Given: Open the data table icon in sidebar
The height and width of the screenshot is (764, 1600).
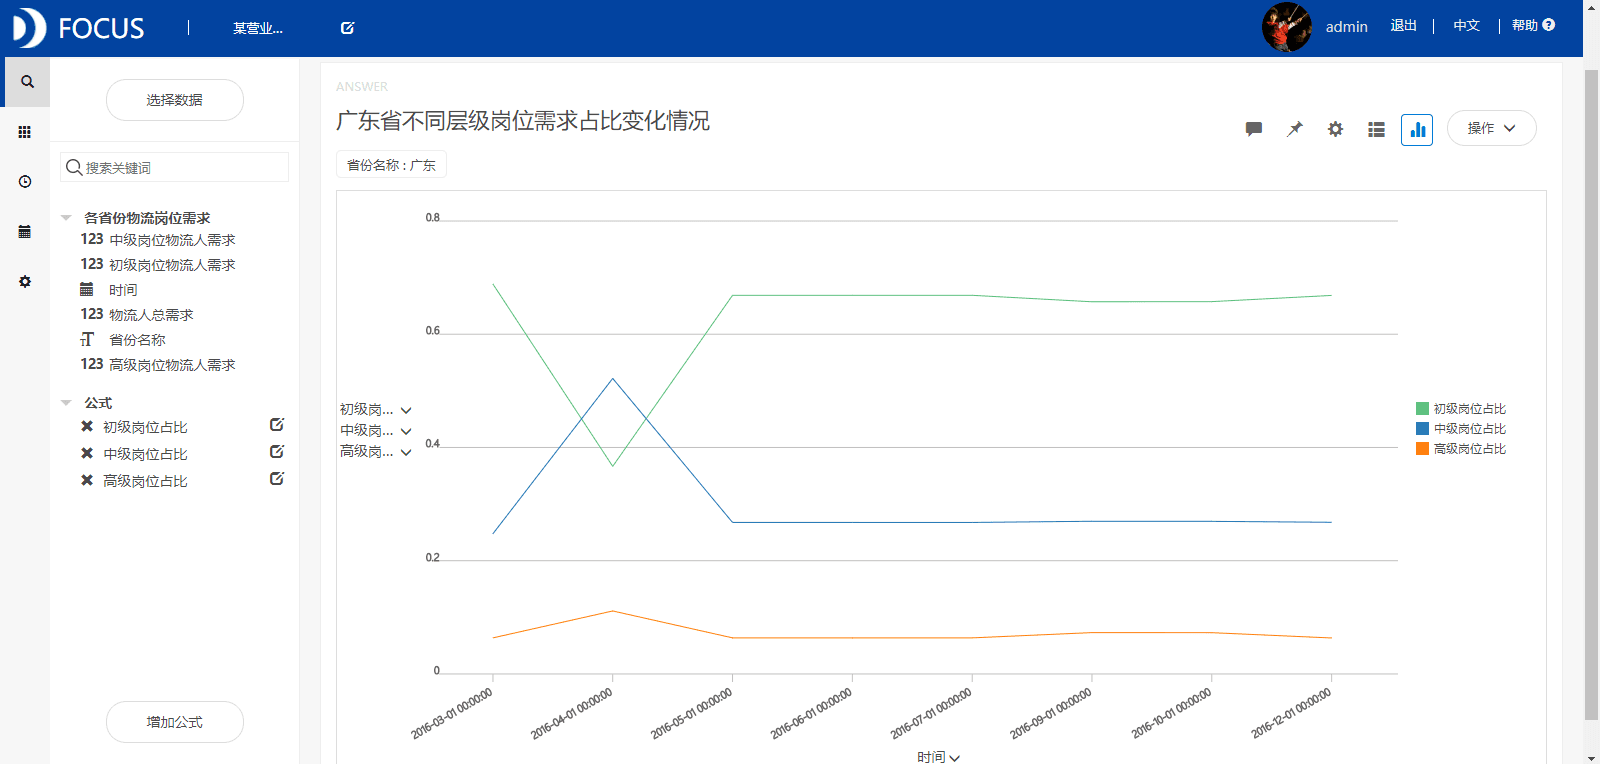Looking at the screenshot, I should coord(25,232).
